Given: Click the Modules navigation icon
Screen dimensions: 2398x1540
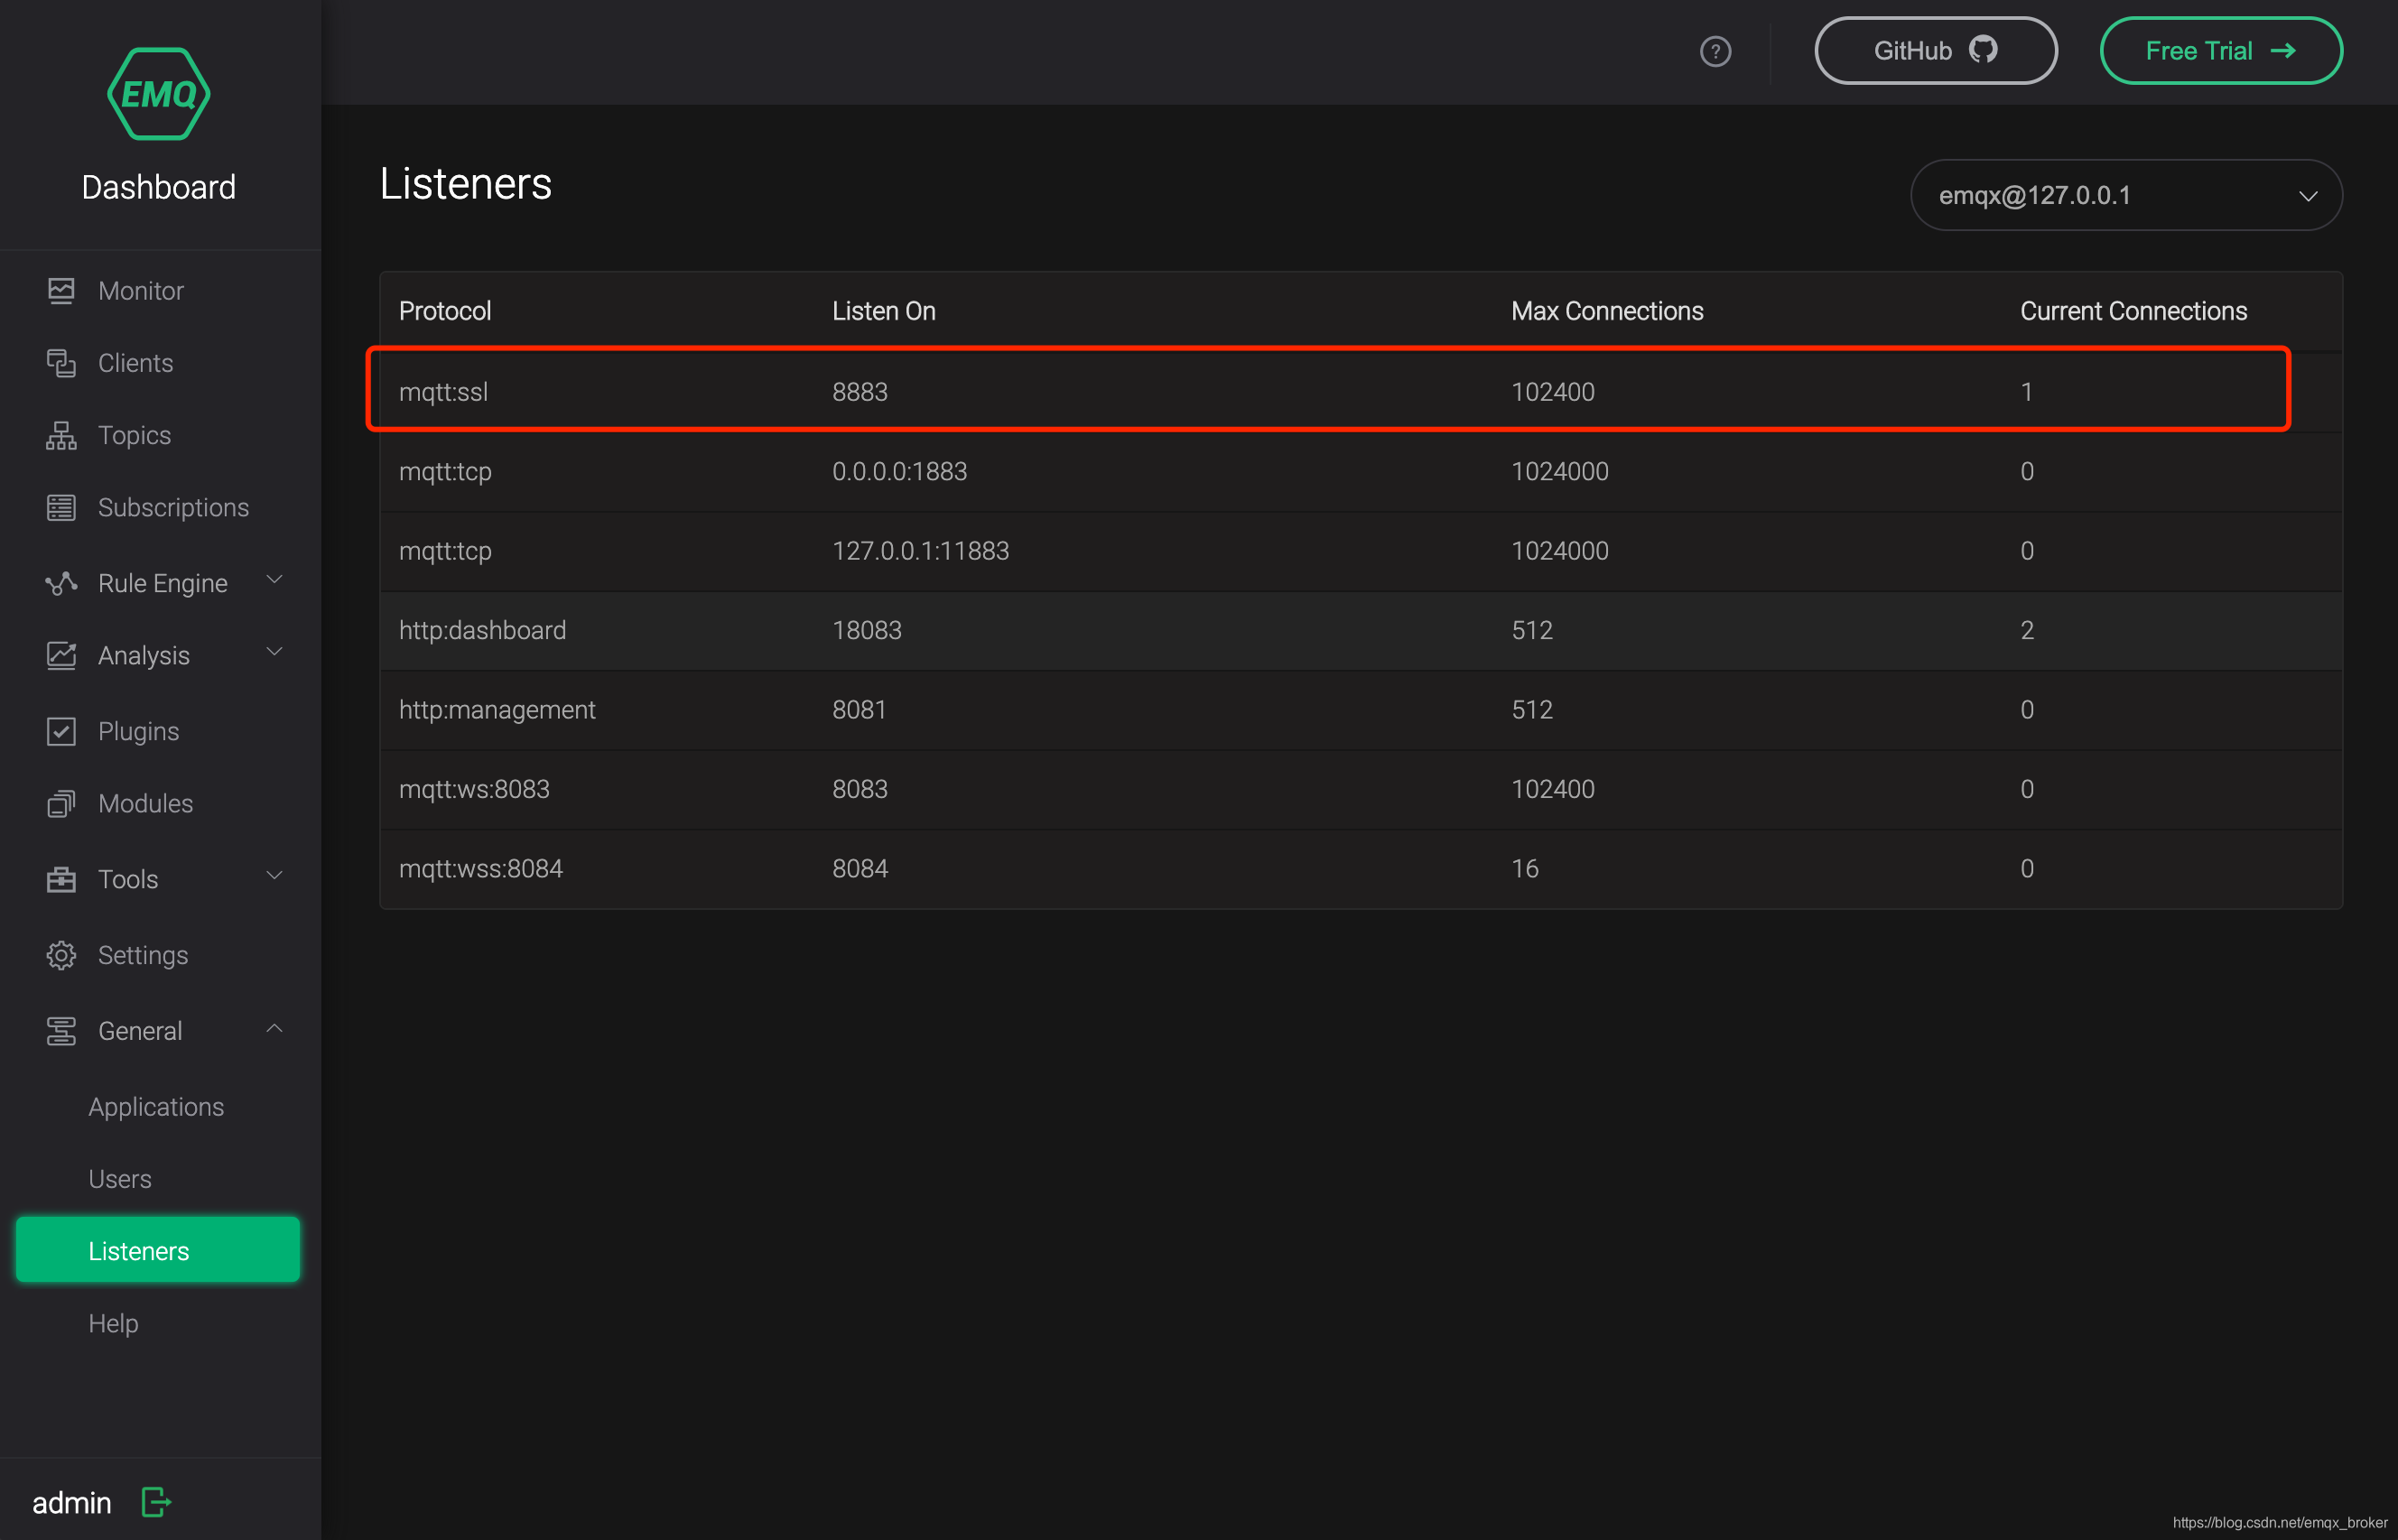Looking at the screenshot, I should click(x=61, y=804).
